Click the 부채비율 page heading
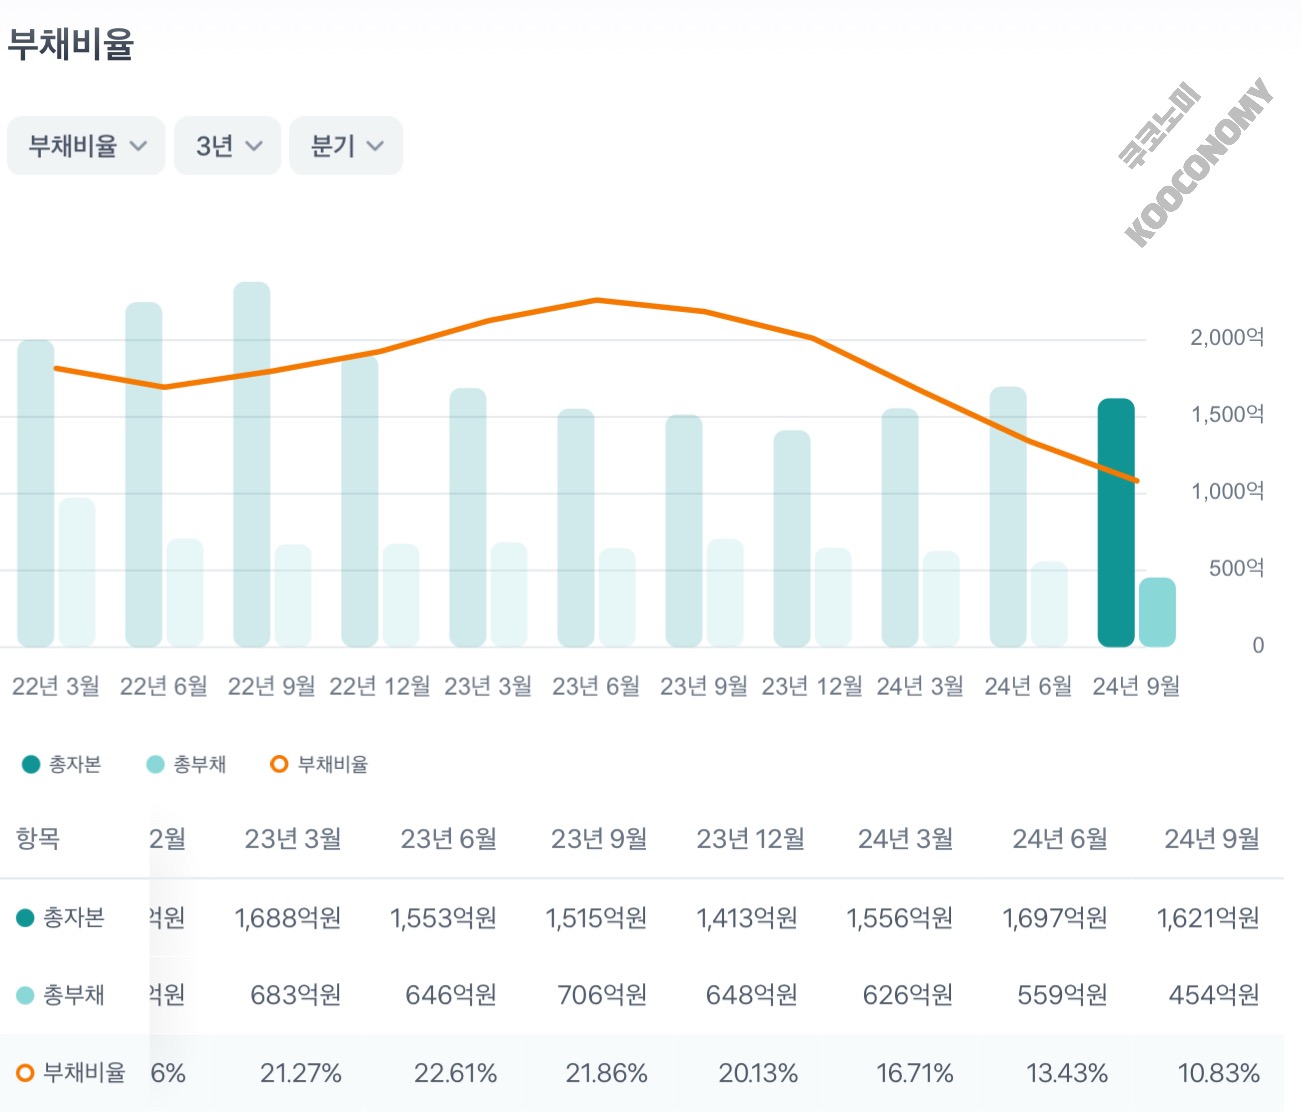Viewport: 1302px width, 1116px height. (x=70, y=44)
